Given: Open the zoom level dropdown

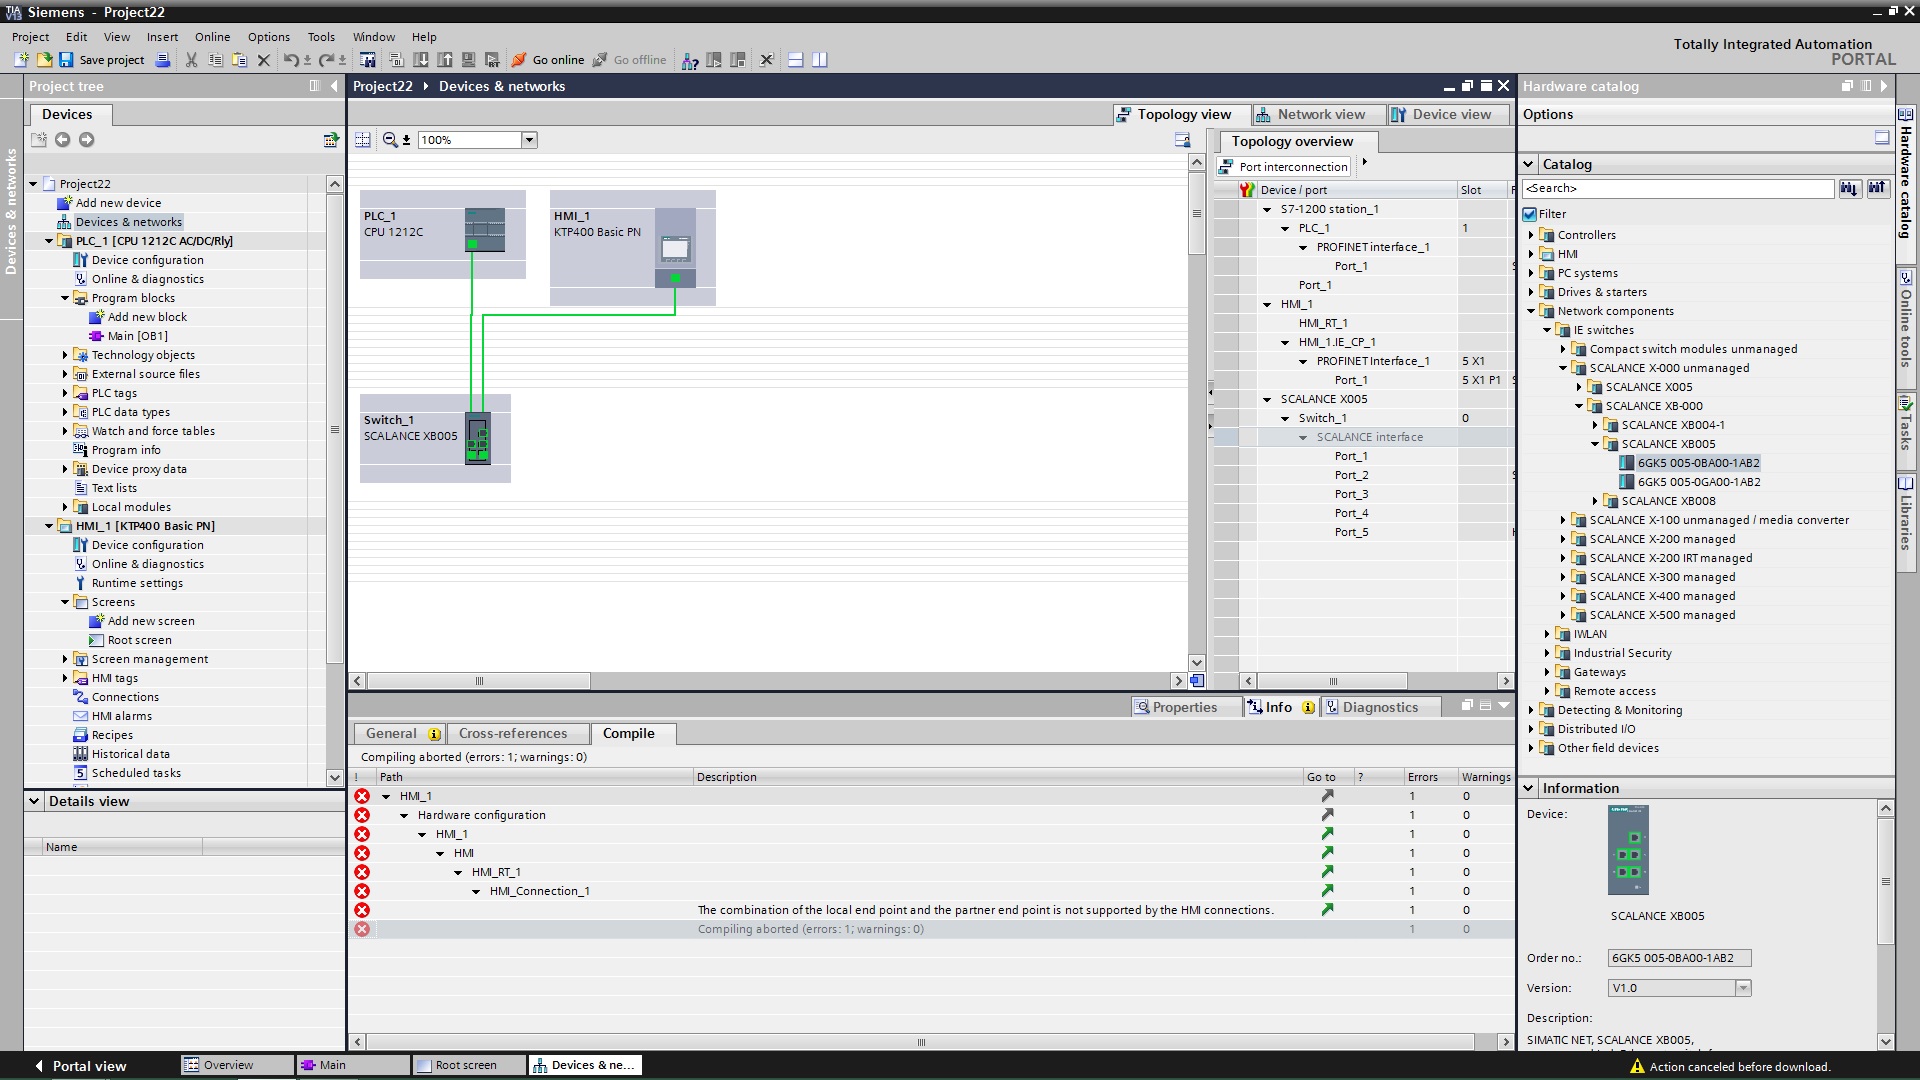Looking at the screenshot, I should 530,140.
